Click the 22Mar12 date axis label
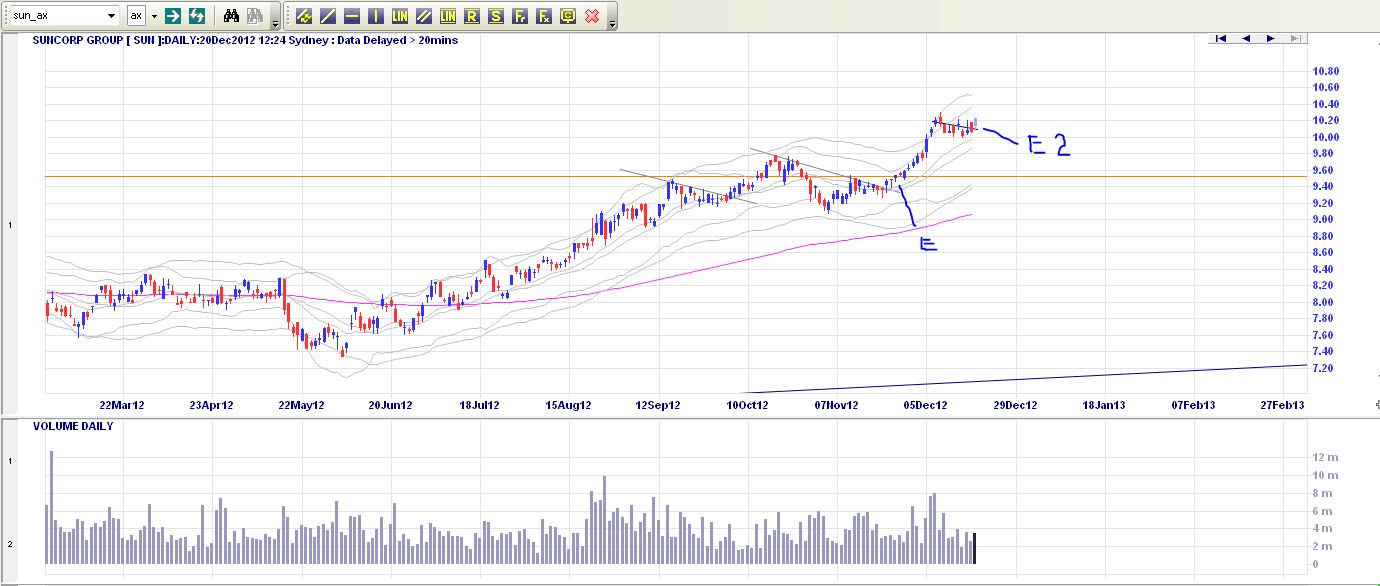Viewport: 1380px width, 586px height. coord(122,405)
